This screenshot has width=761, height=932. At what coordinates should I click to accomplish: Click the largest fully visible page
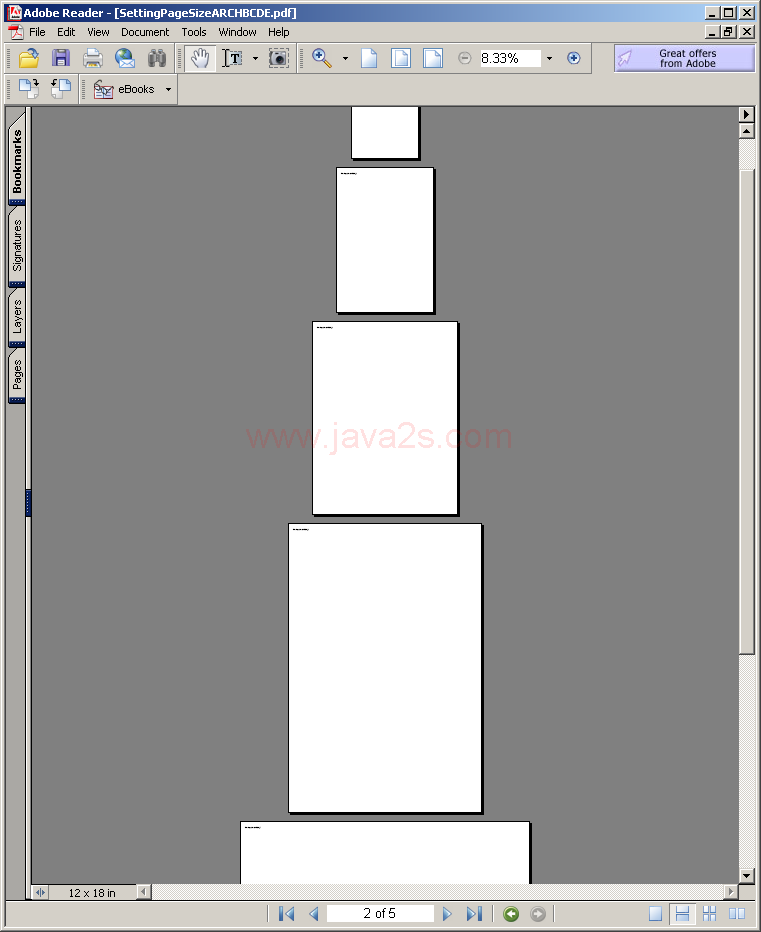[x=385, y=668]
